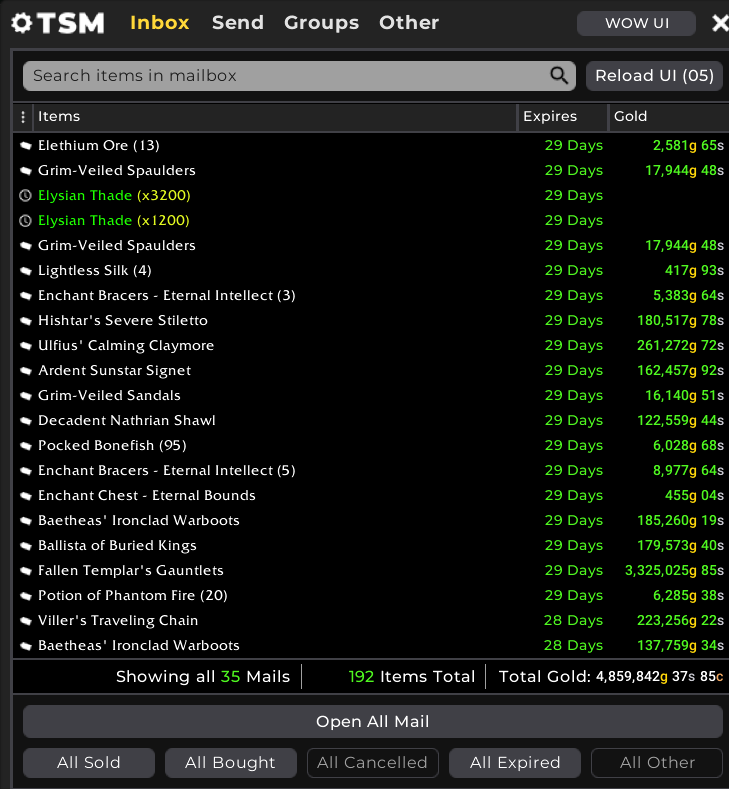
Task: Click mail icon beside Viller's Traveling Chain
Action: 26,620
